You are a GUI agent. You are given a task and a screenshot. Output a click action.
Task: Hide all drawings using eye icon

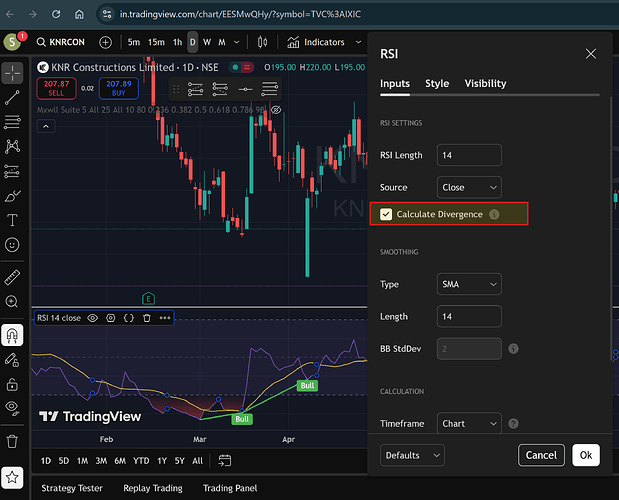[x=12, y=408]
